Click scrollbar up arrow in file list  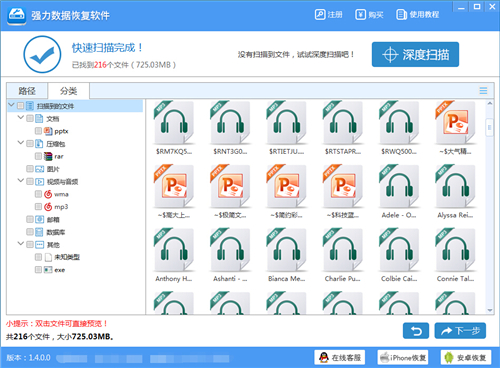490,103
